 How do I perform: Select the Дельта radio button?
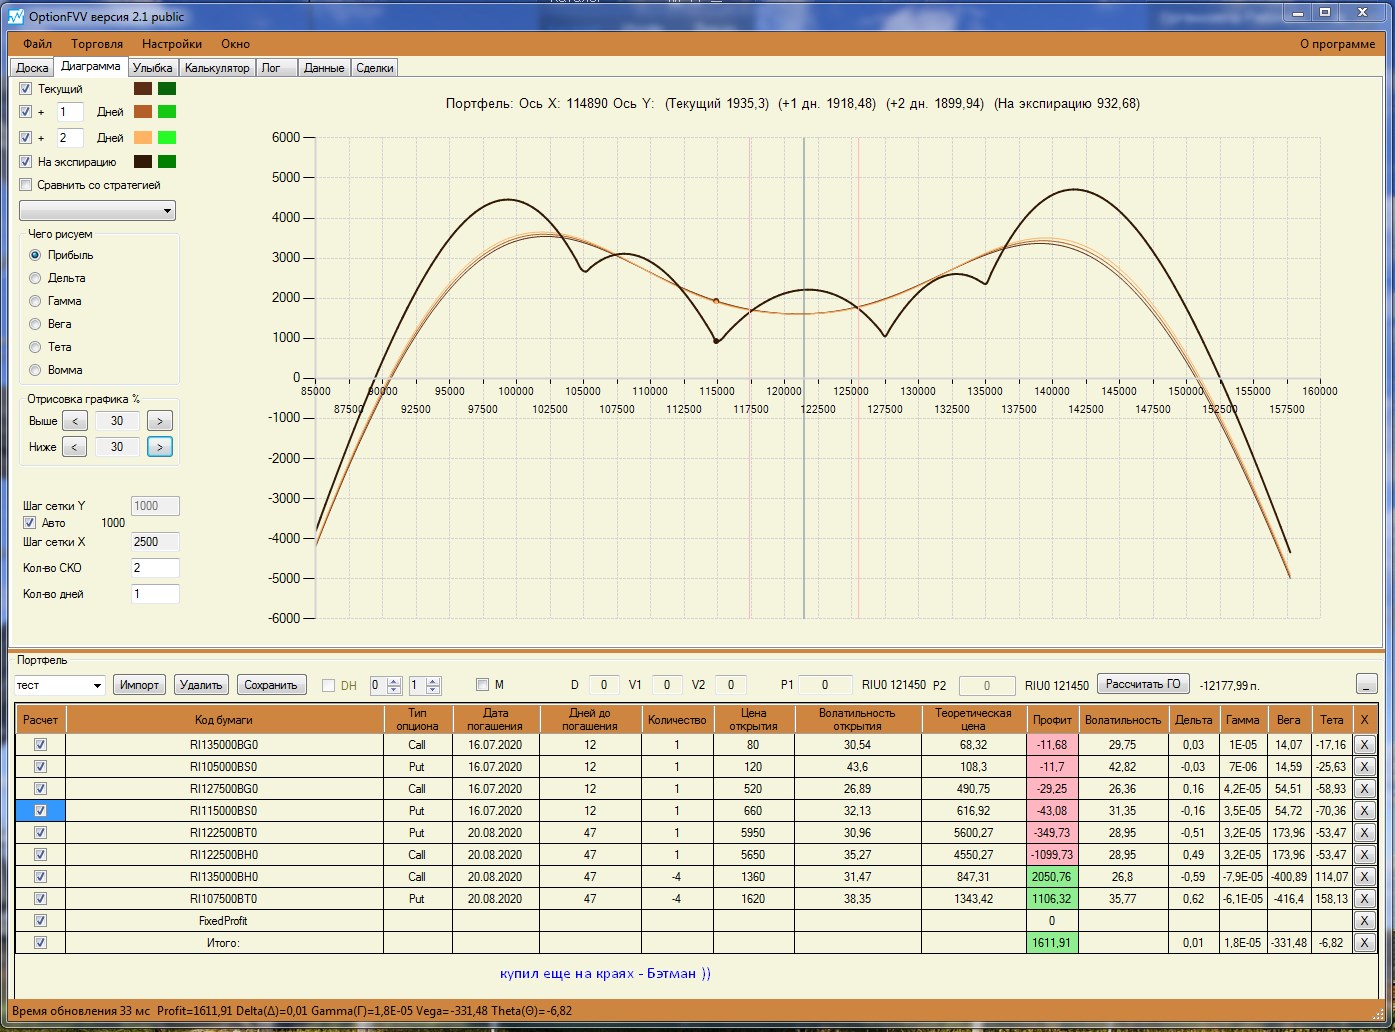pyautogui.click(x=36, y=278)
